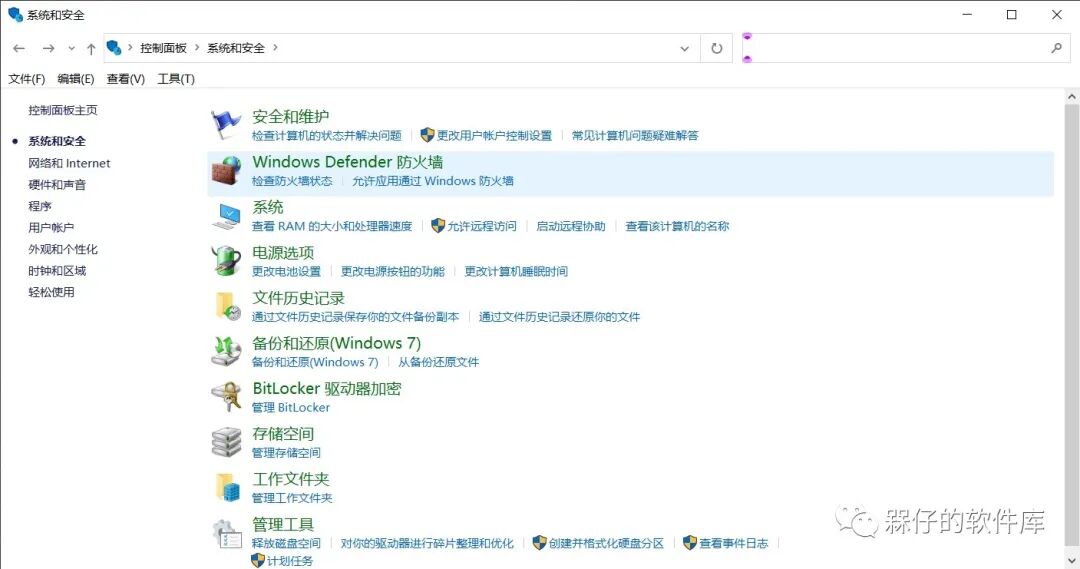The height and width of the screenshot is (569, 1080).
Task: Click 对你的驱动器进行碎片整理和优化 link
Action: click(427, 543)
